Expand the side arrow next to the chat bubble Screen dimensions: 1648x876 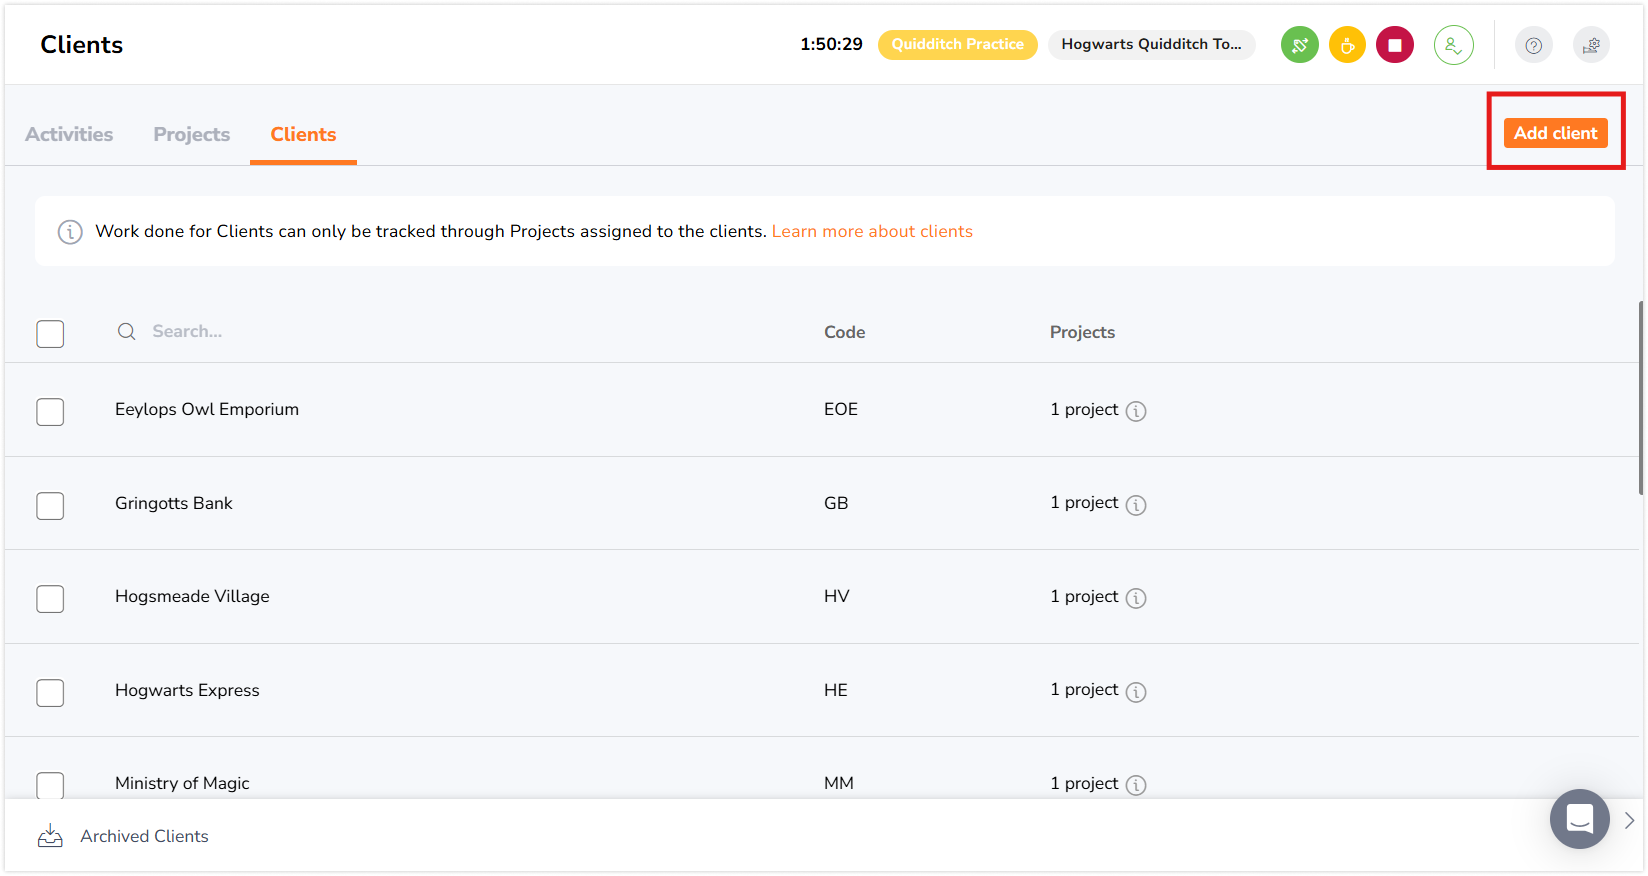1629,820
